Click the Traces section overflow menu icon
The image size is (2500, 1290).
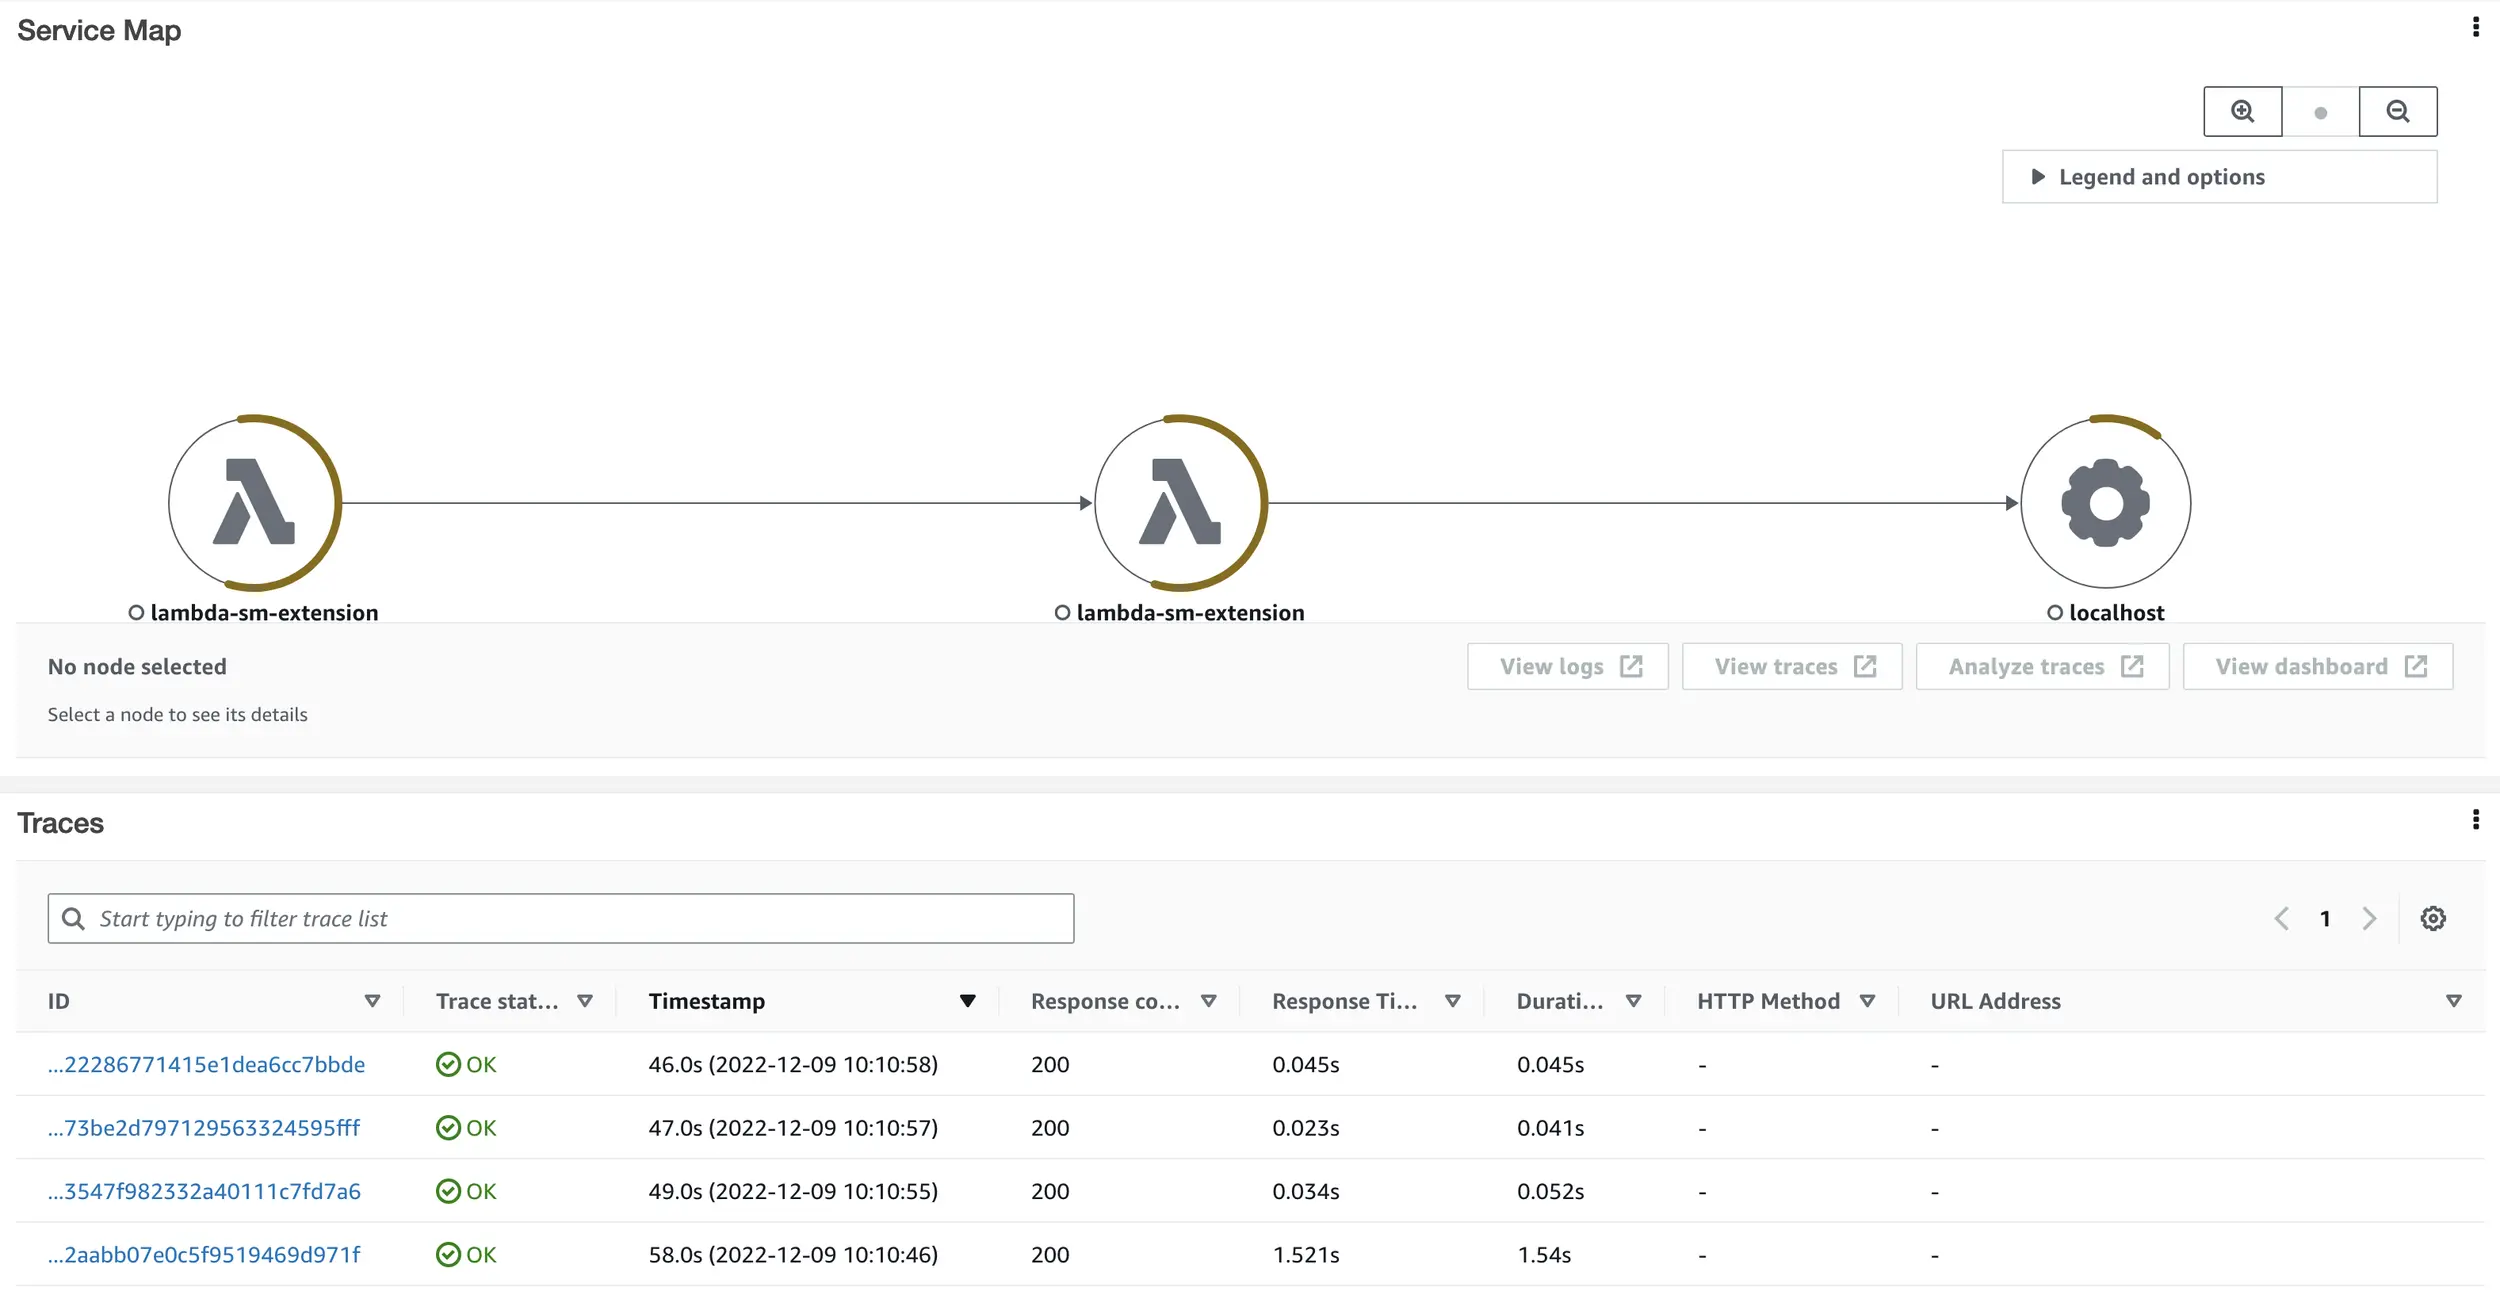pyautogui.click(x=2475, y=819)
